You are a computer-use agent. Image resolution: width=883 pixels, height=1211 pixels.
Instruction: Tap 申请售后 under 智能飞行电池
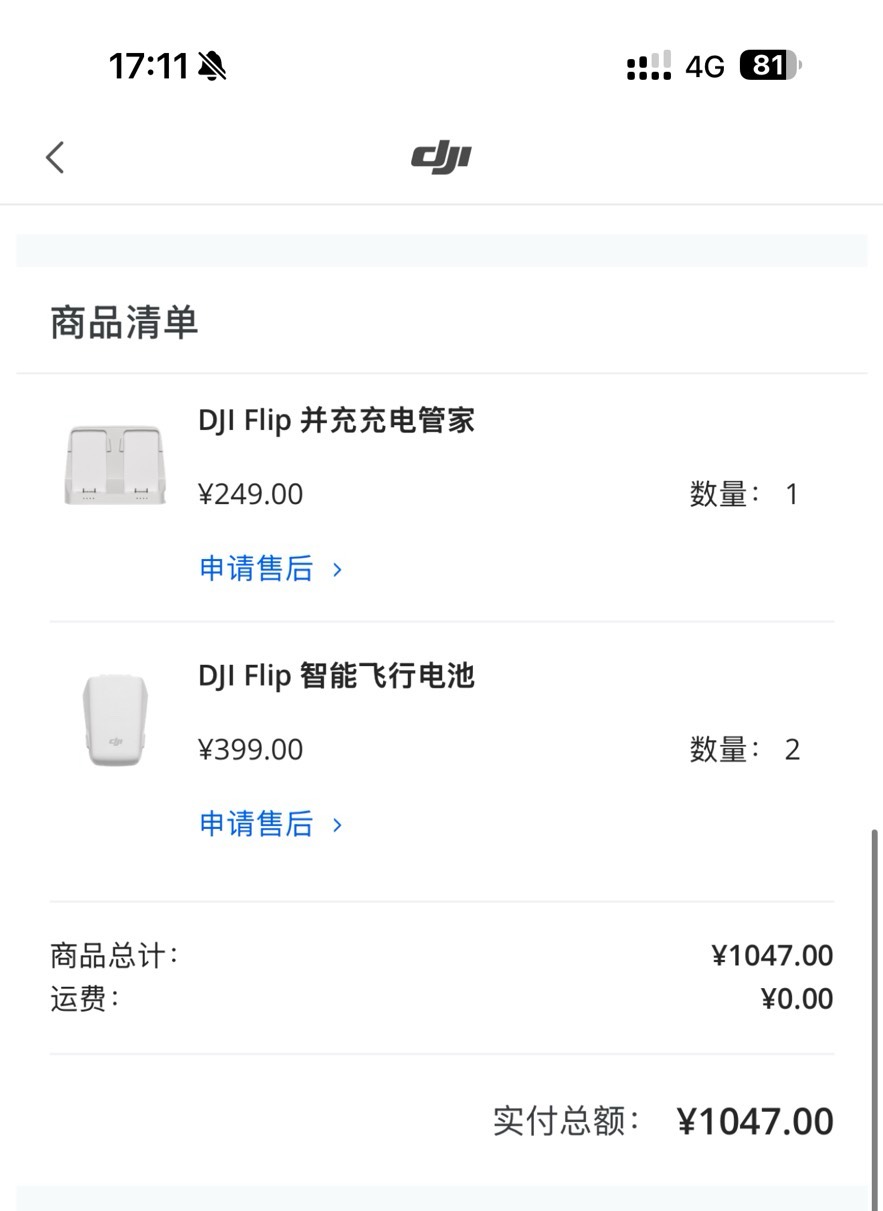257,824
